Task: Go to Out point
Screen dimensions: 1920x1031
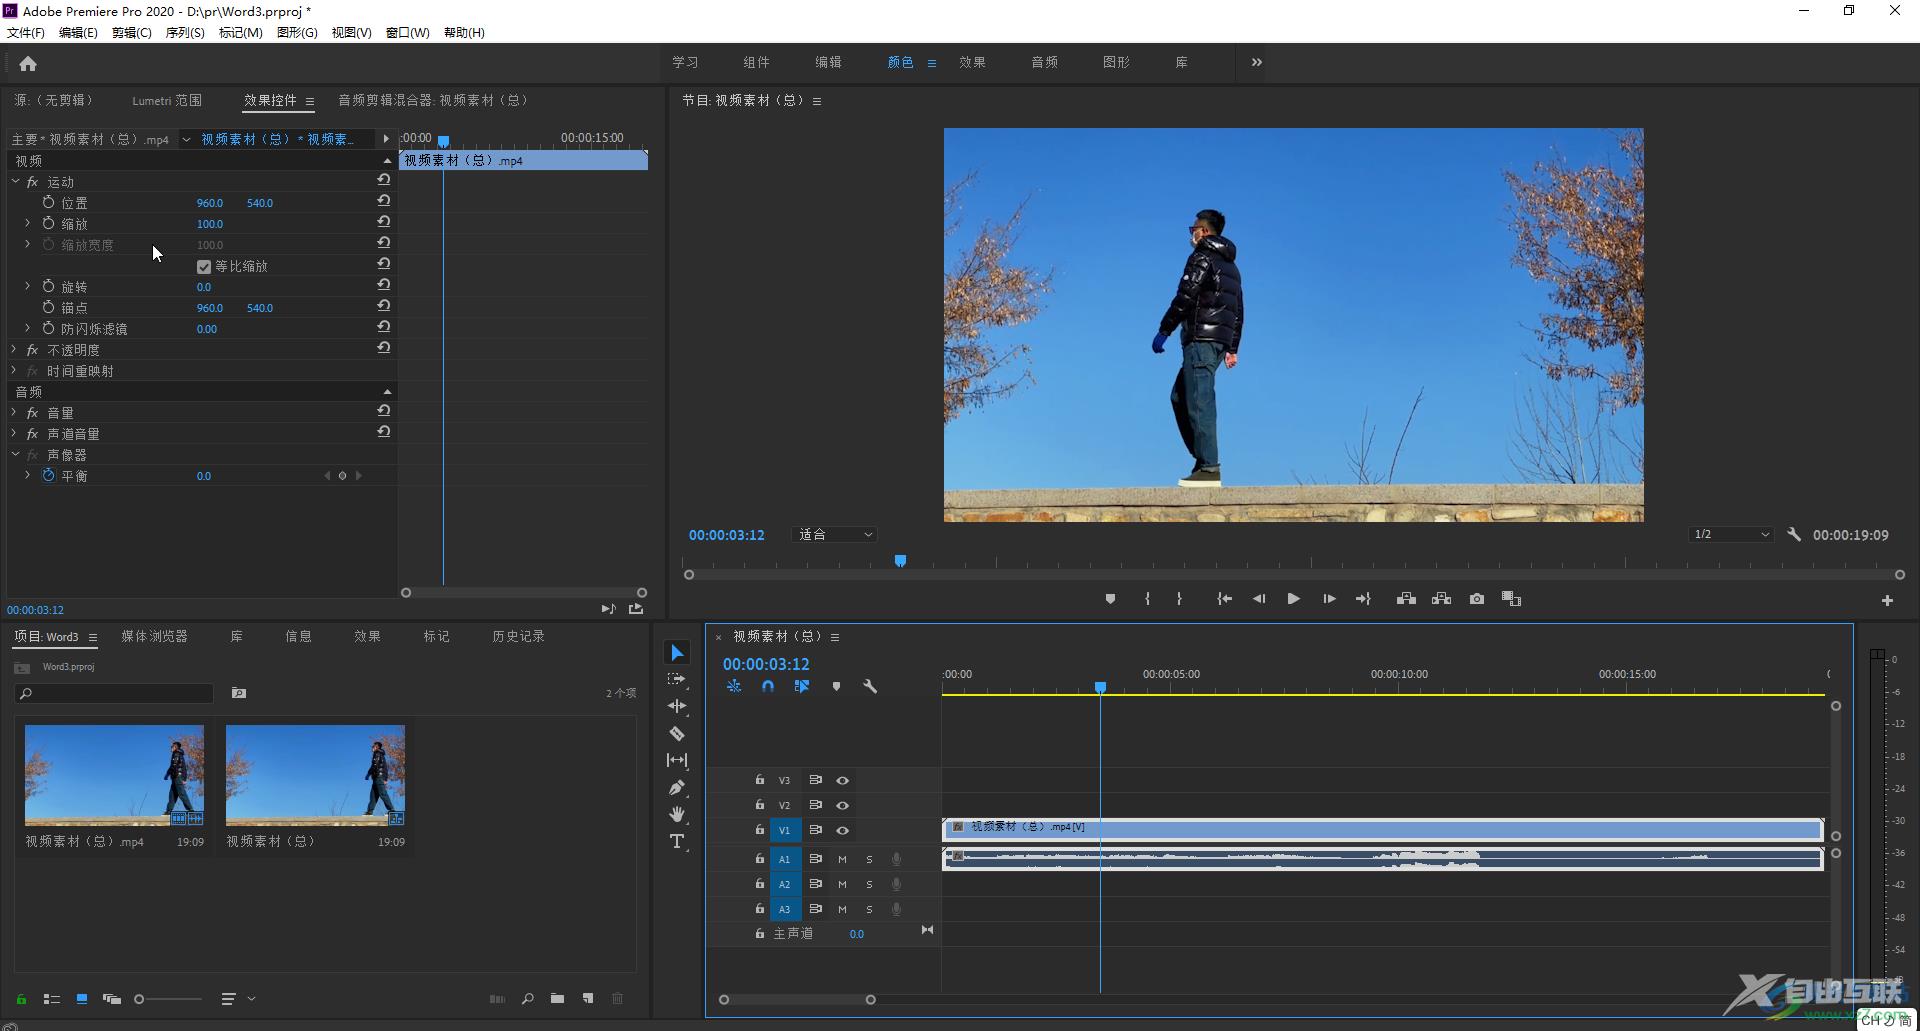Action: [x=1363, y=599]
